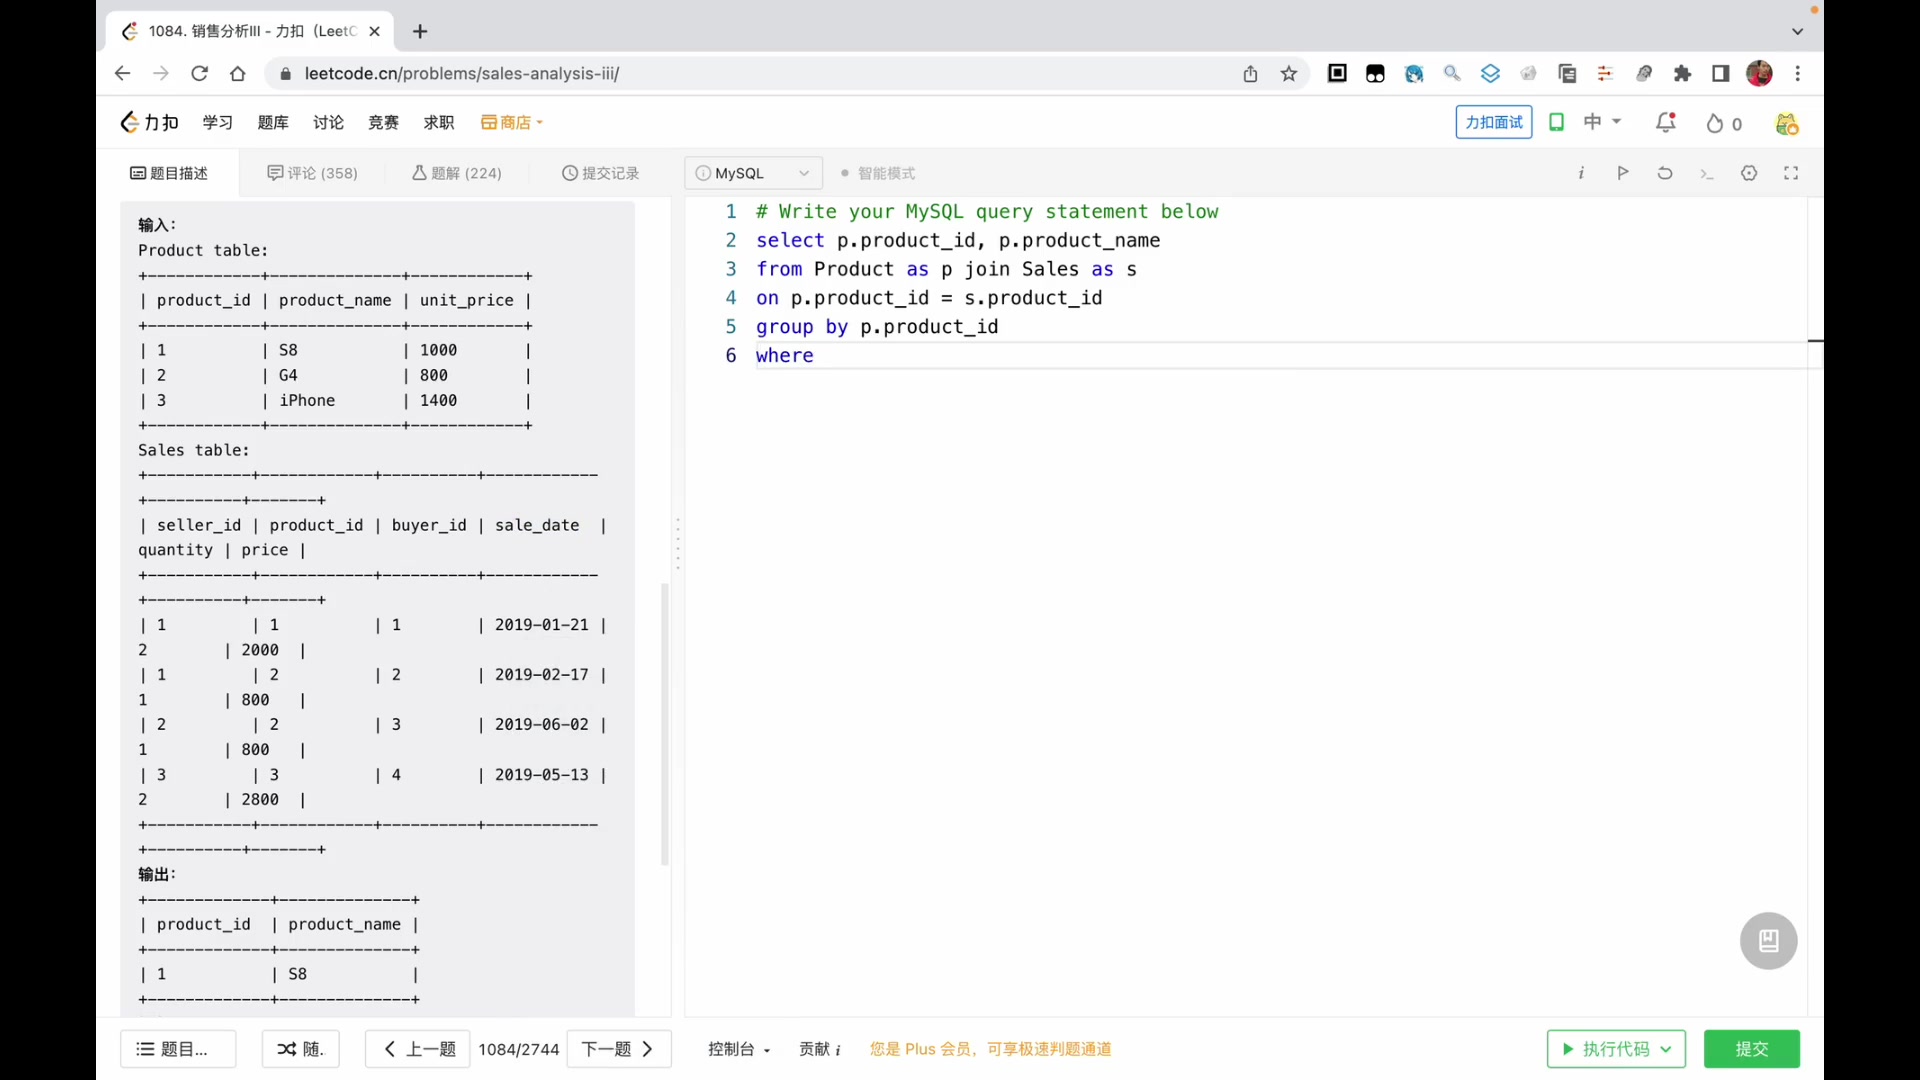Switch to the 评论 (358) tab
Screen dimensions: 1920x1080
pyautogui.click(x=312, y=173)
